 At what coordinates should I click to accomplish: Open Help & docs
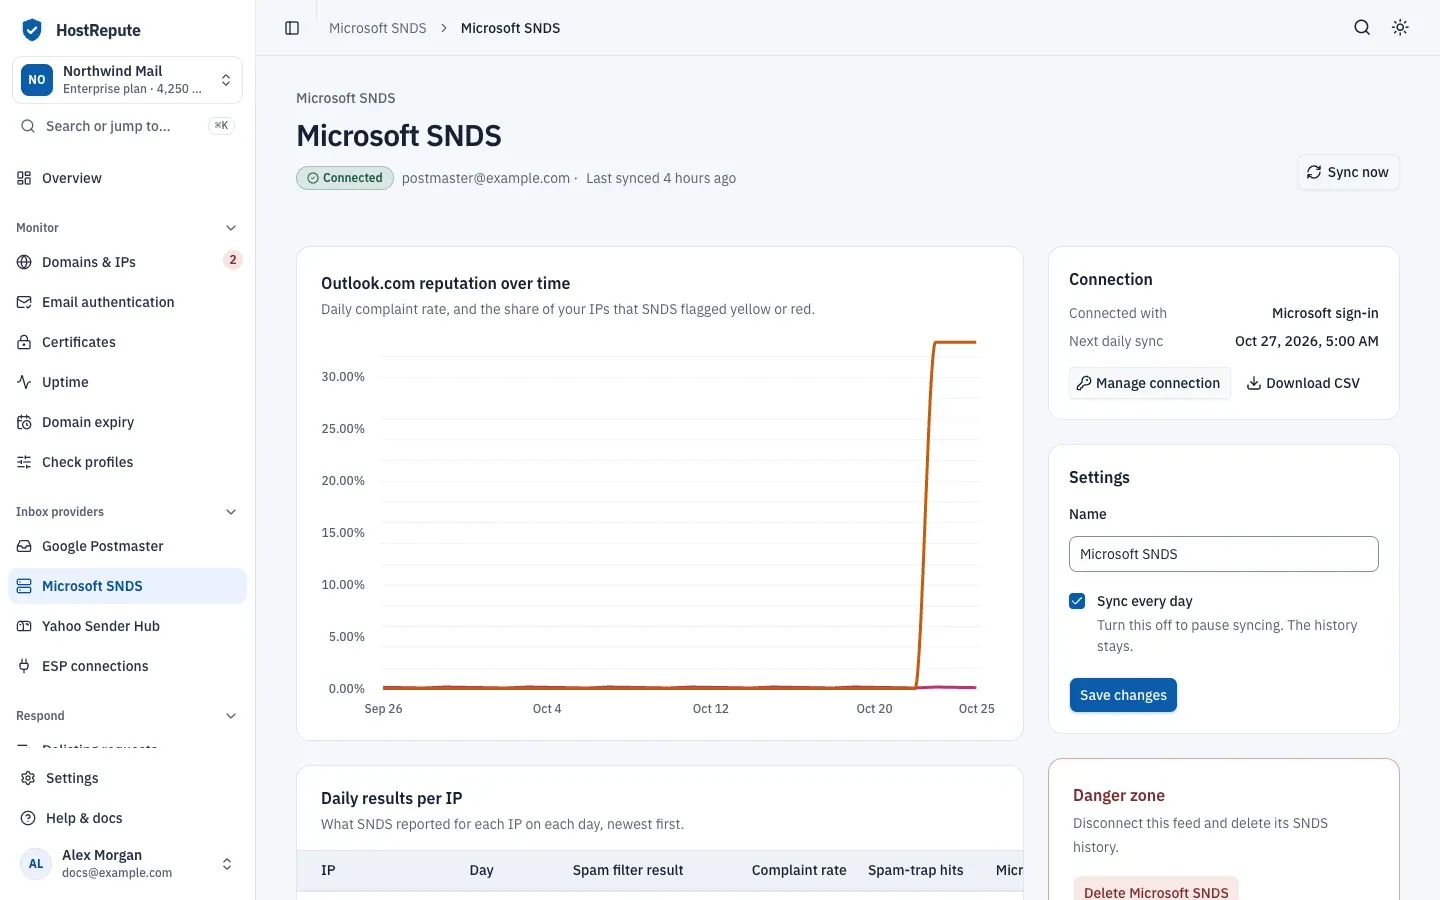127,818
